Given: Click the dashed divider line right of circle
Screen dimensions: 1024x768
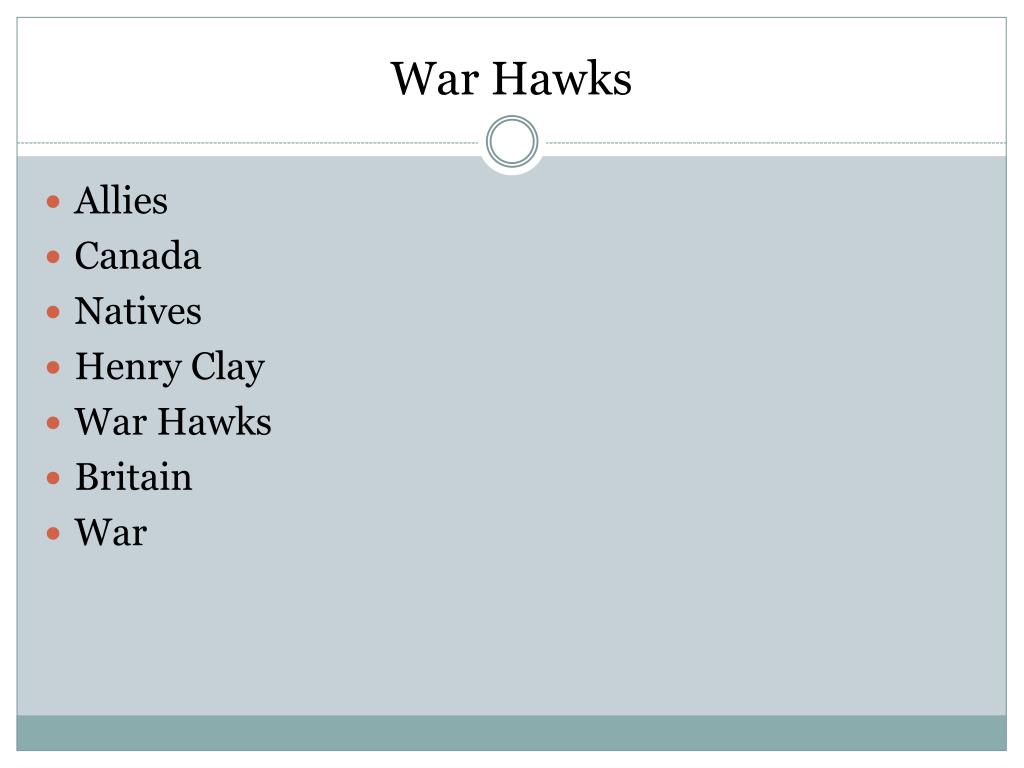Looking at the screenshot, I should click(x=776, y=142).
